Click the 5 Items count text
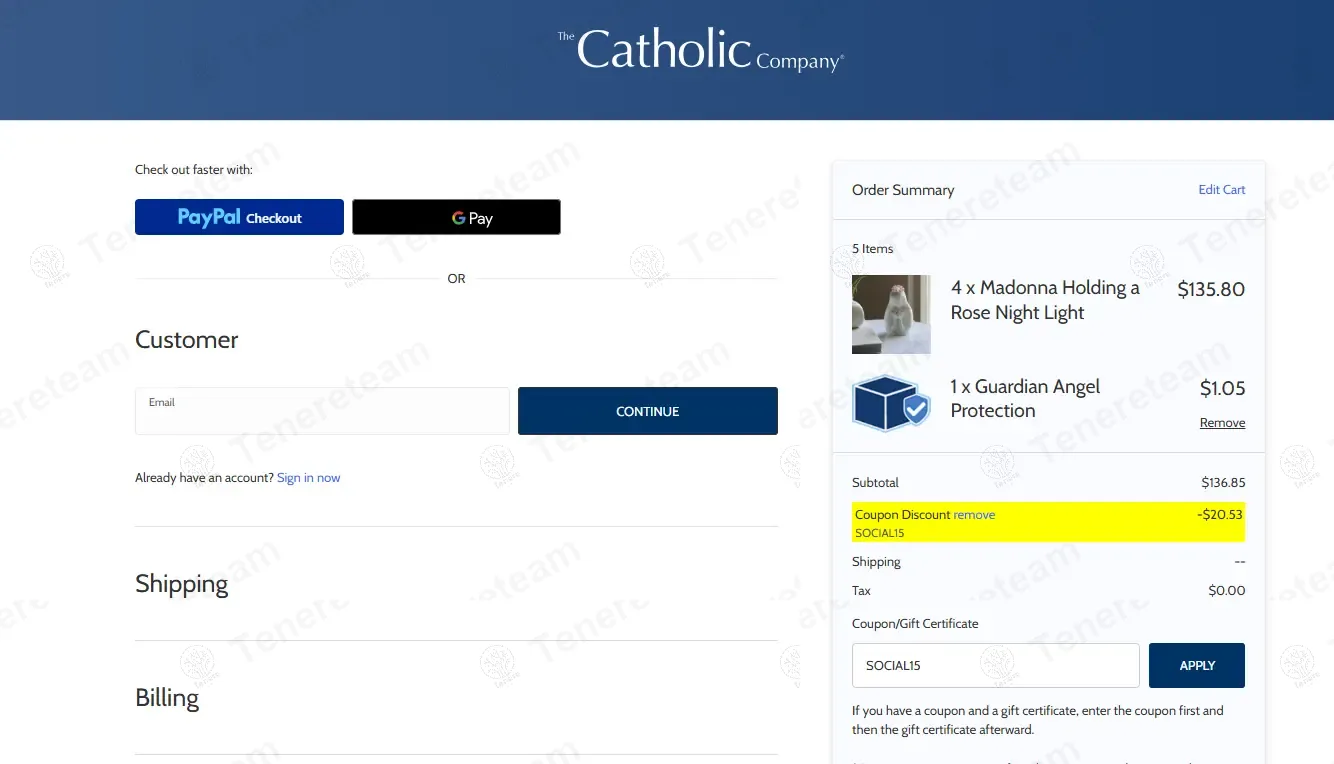This screenshot has width=1334, height=764. tap(872, 249)
